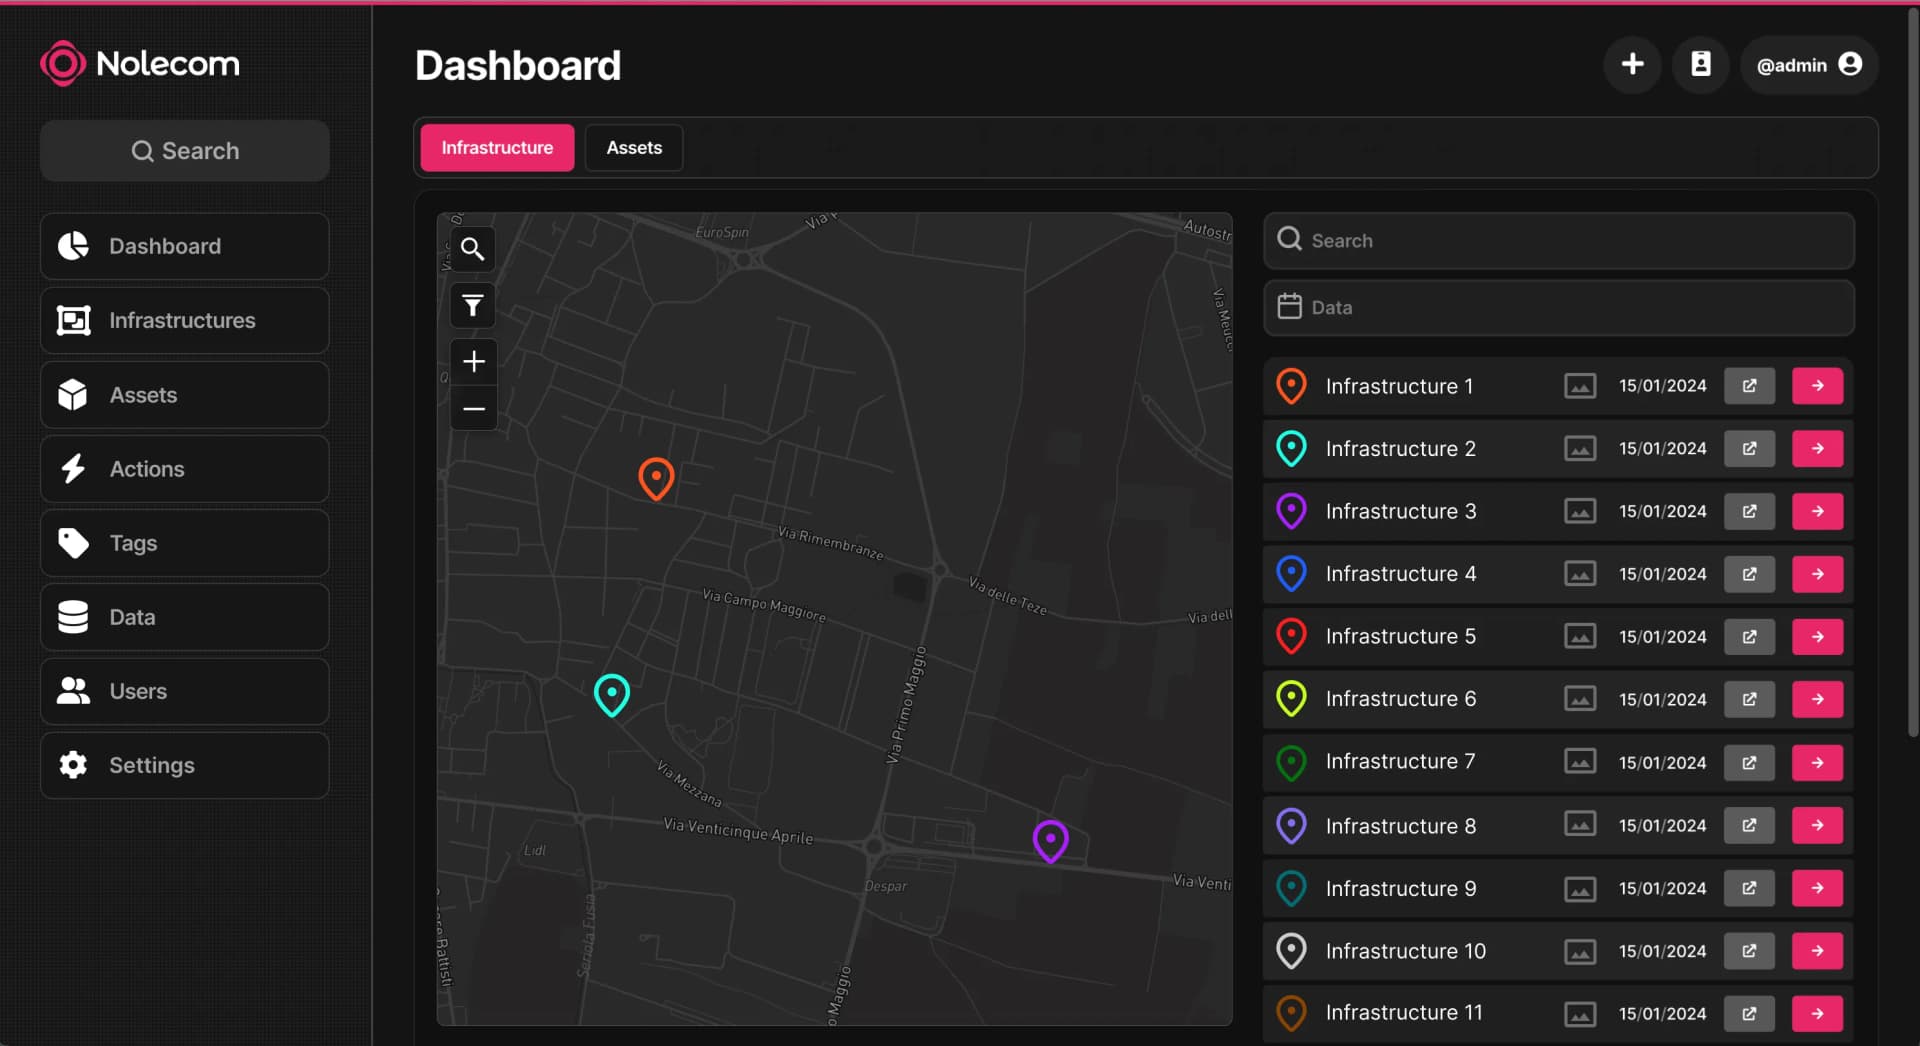Click the plus add button in header
This screenshot has height=1046, width=1920.
[x=1632, y=65]
